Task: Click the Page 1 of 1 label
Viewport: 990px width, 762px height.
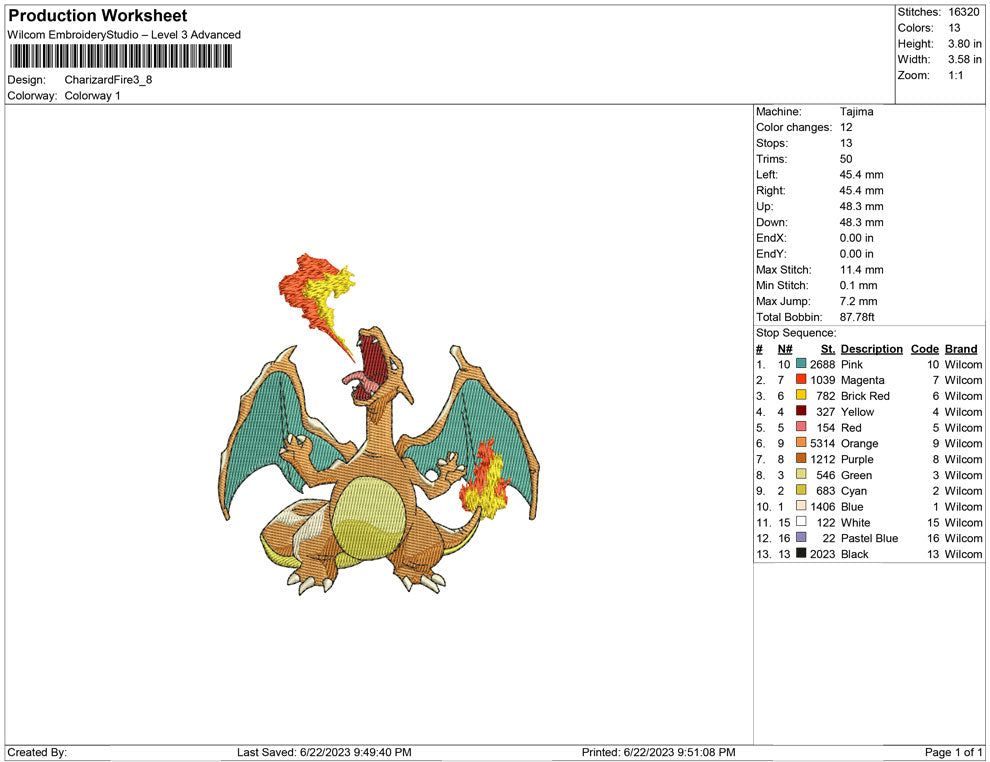Action: 952,752
